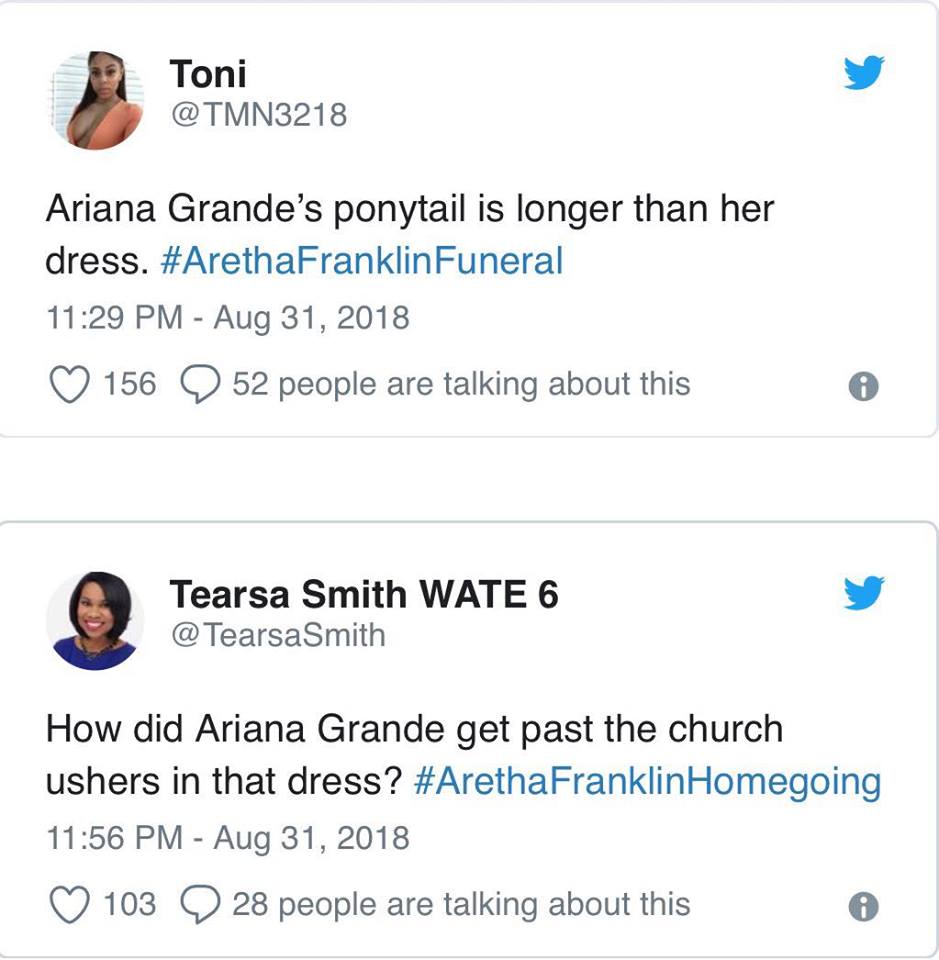Open the #ArethaFranklinHomegoing hashtag
939x960 pixels.
click(647, 782)
